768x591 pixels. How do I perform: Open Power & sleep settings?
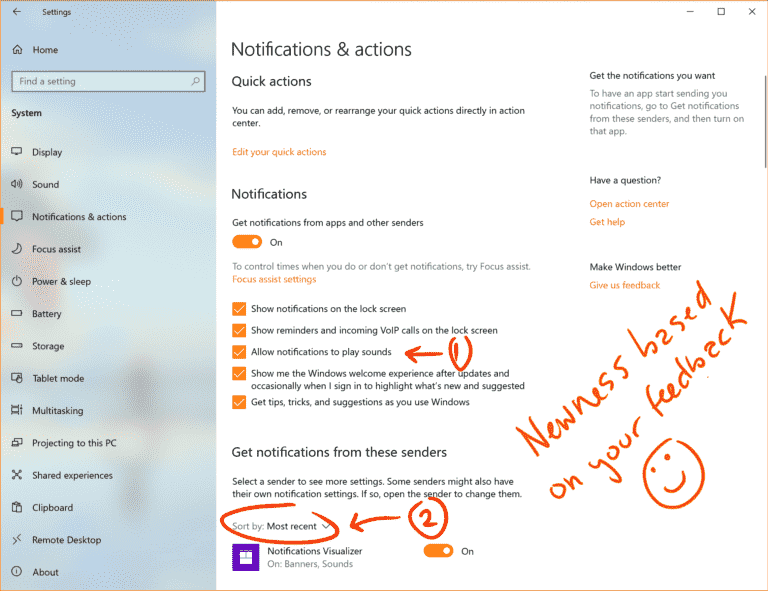pyautogui.click(x=61, y=281)
